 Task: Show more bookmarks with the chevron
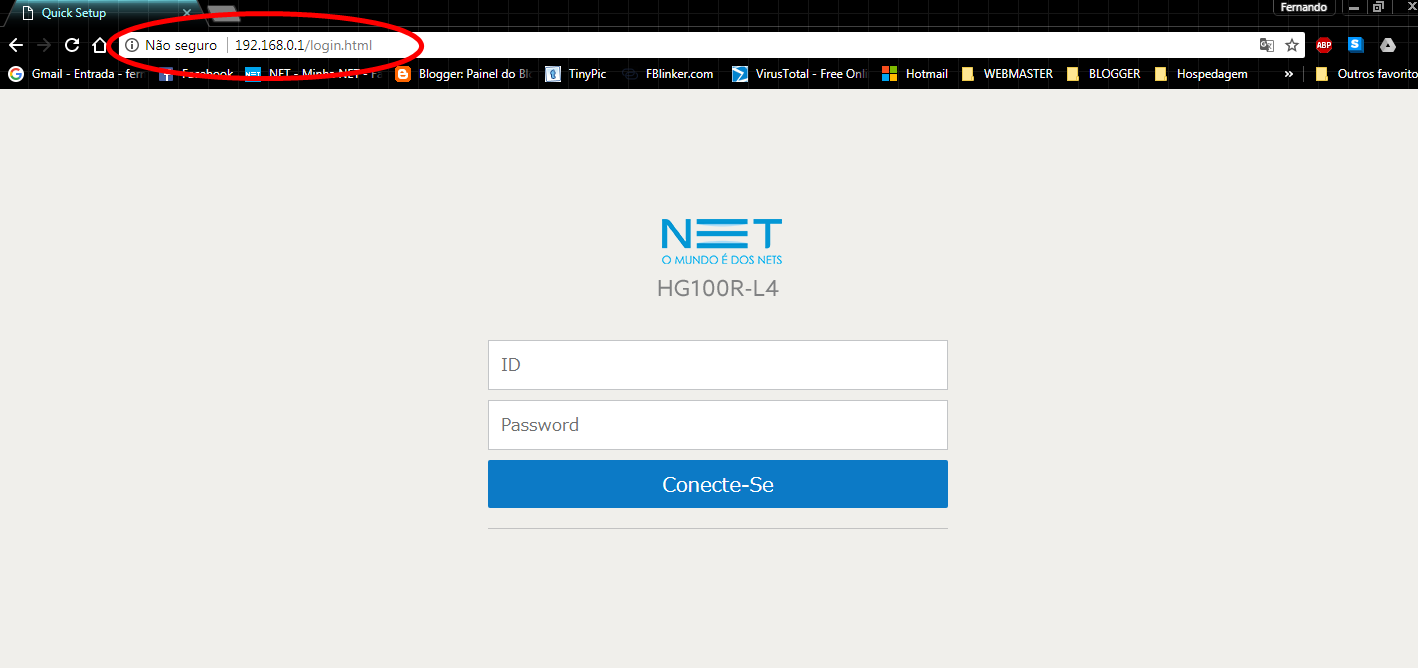pyautogui.click(x=1289, y=74)
